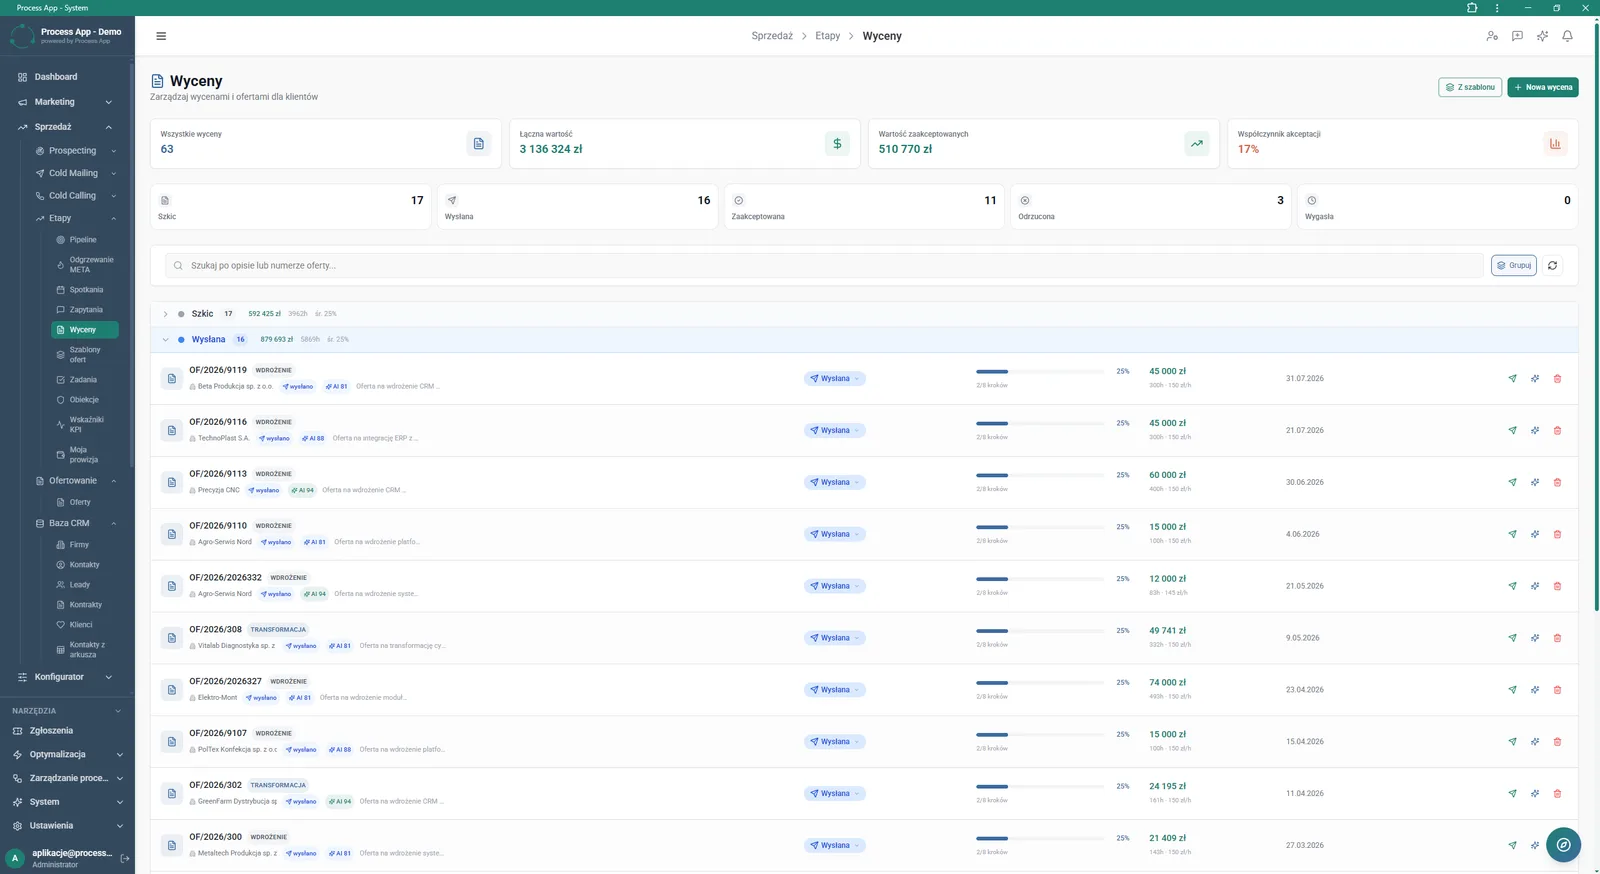Run AI action for offer OF/2026/9116
Screen dimensions: 1600x874
tap(1535, 431)
